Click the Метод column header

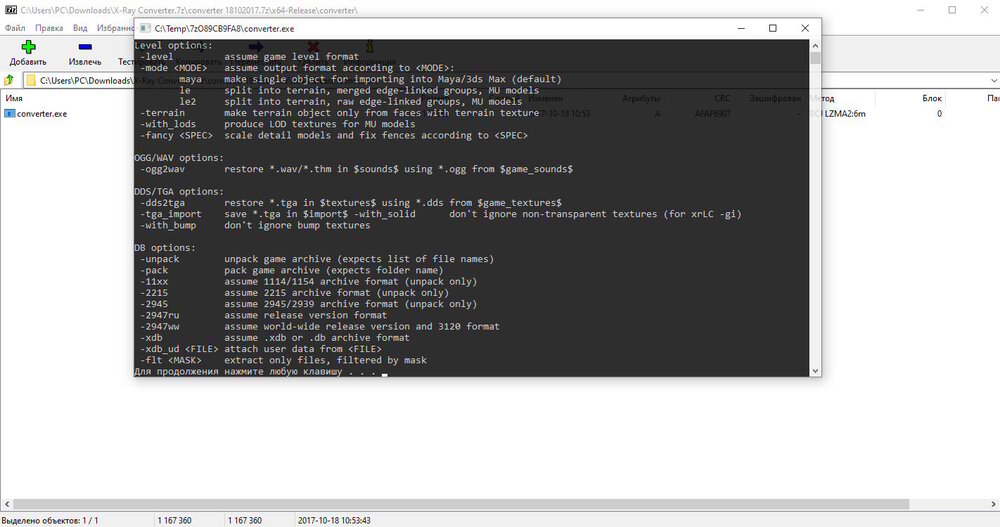coord(823,98)
